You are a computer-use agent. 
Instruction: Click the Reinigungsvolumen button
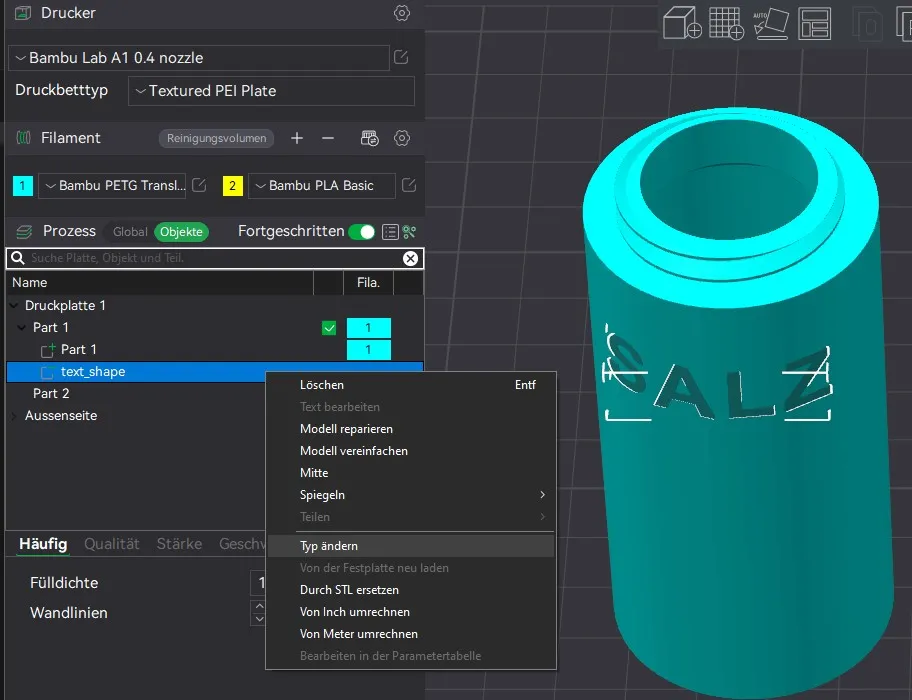coord(216,138)
